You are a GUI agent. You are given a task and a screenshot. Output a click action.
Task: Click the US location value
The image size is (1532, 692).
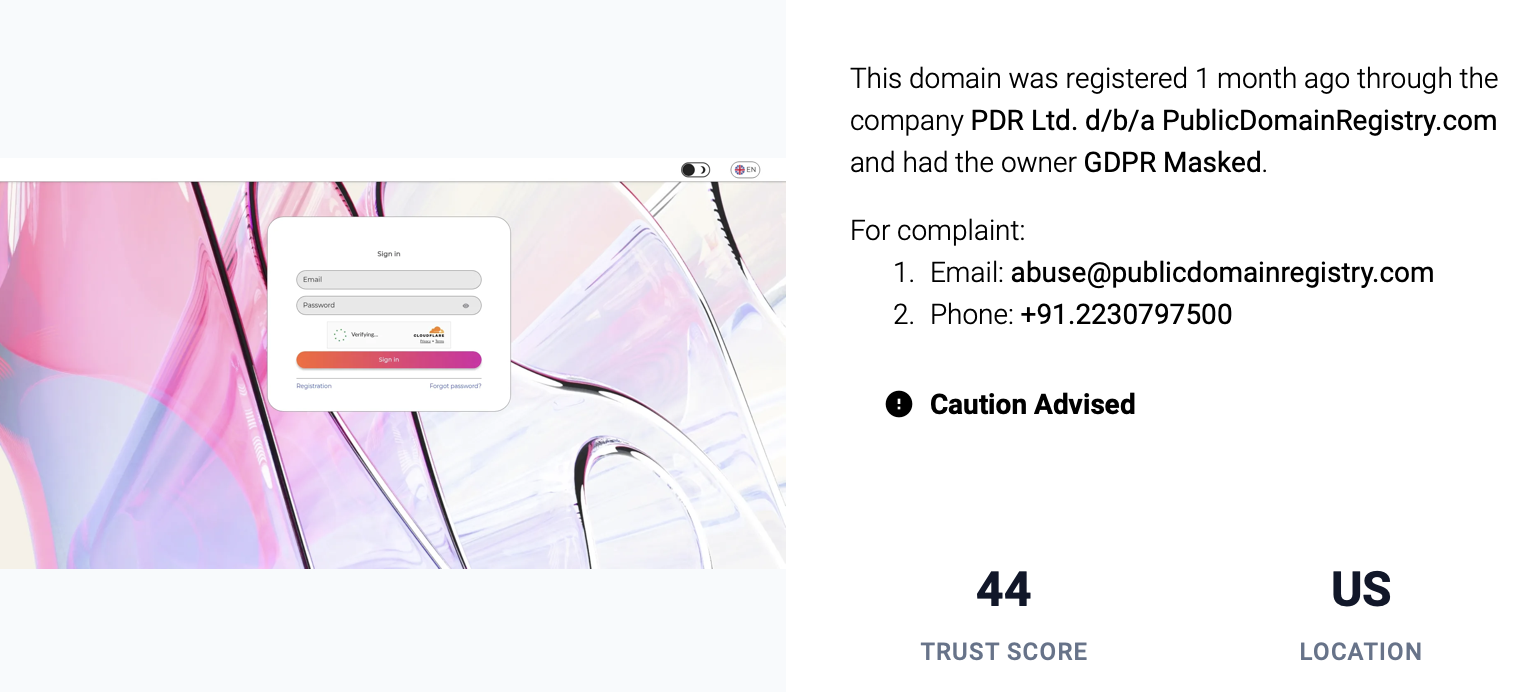coord(1361,590)
